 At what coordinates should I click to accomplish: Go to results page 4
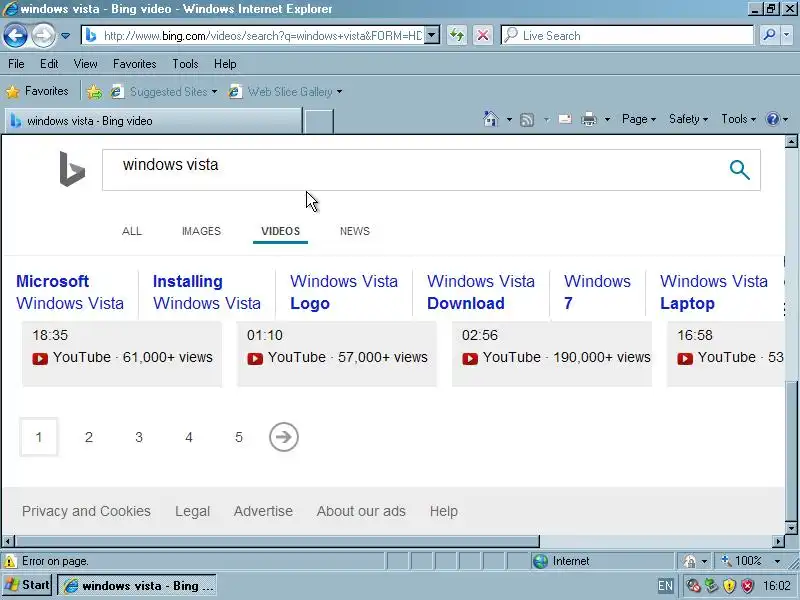pos(189,437)
